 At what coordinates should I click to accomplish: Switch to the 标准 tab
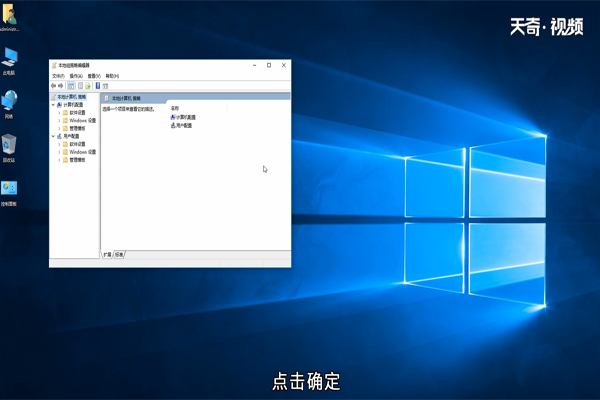(119, 255)
